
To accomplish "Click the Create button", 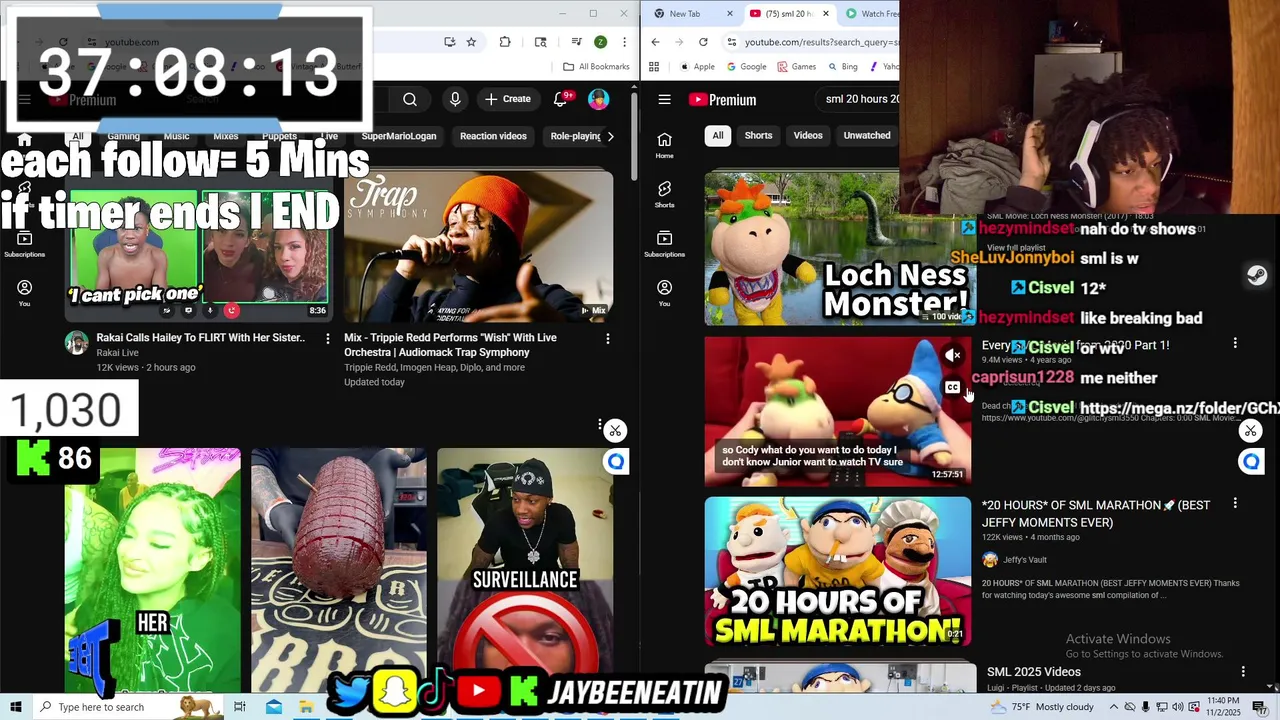I will [x=508, y=99].
